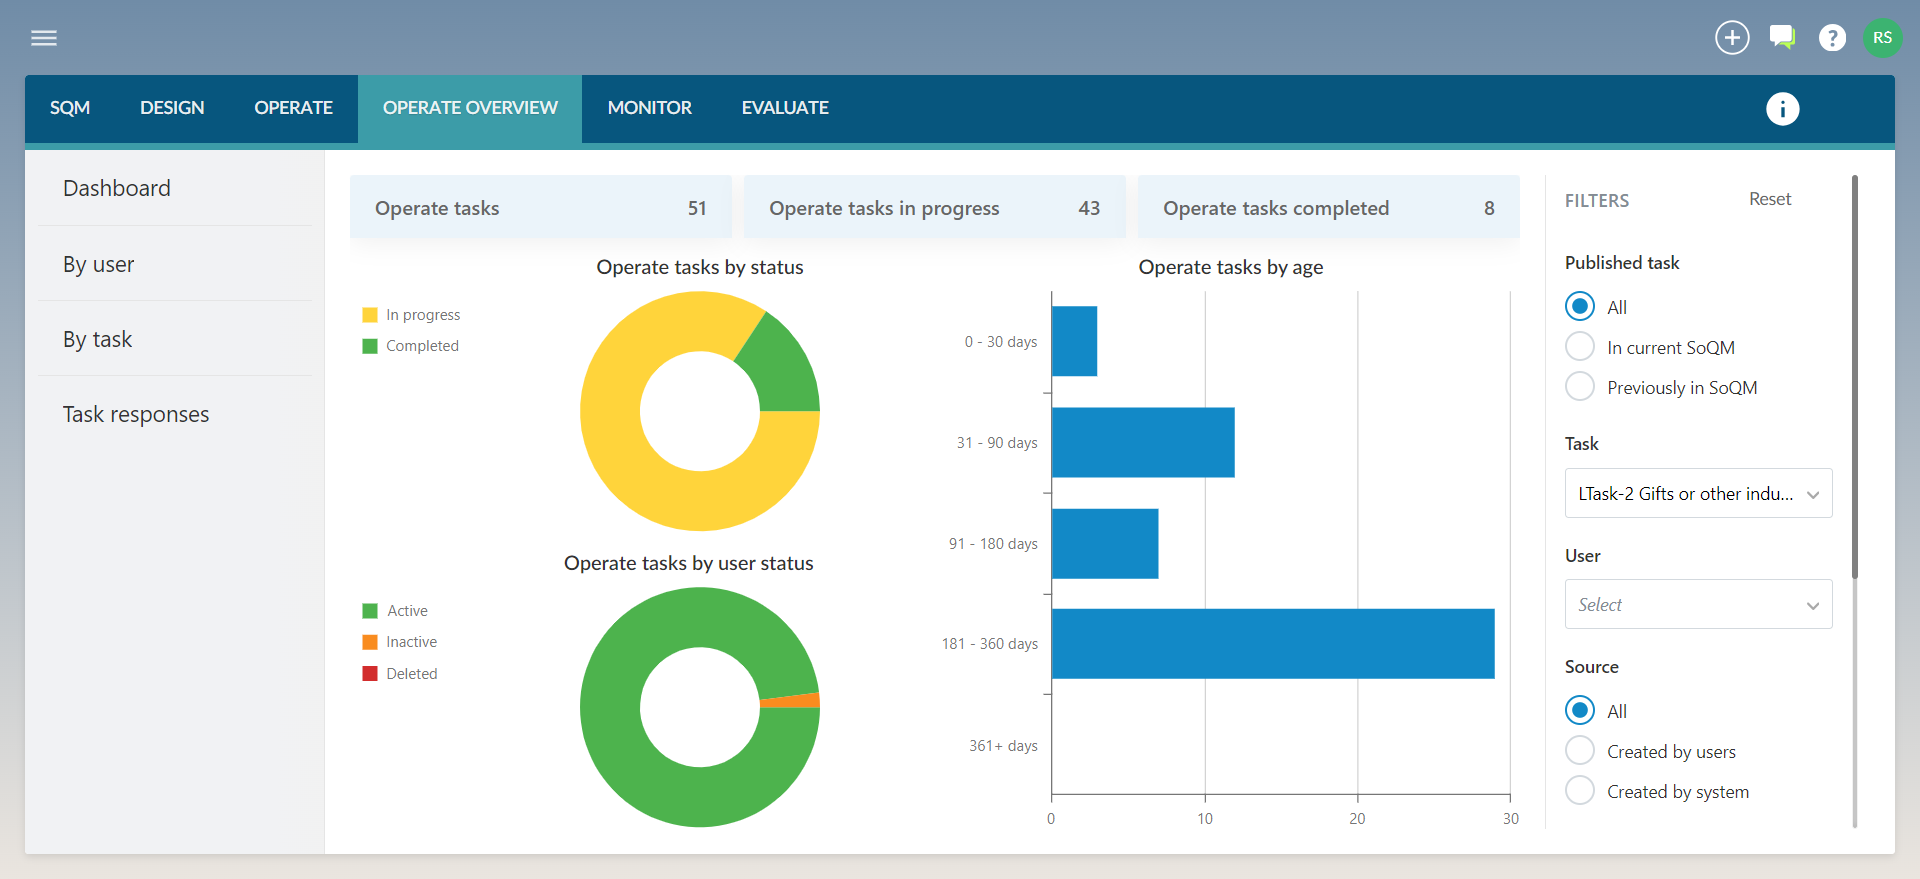Open the User select dropdown

tap(1698, 605)
